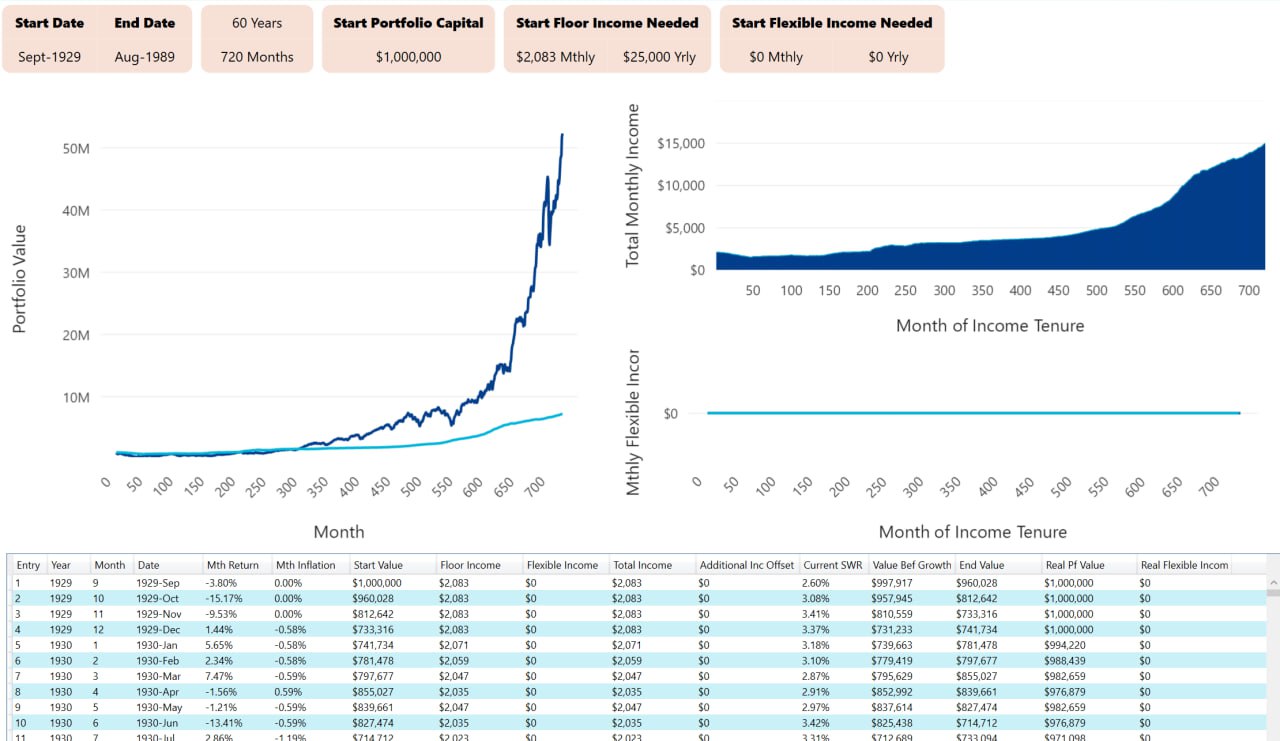
Task: Sort table by the Current SWR column header
Action: (x=832, y=565)
